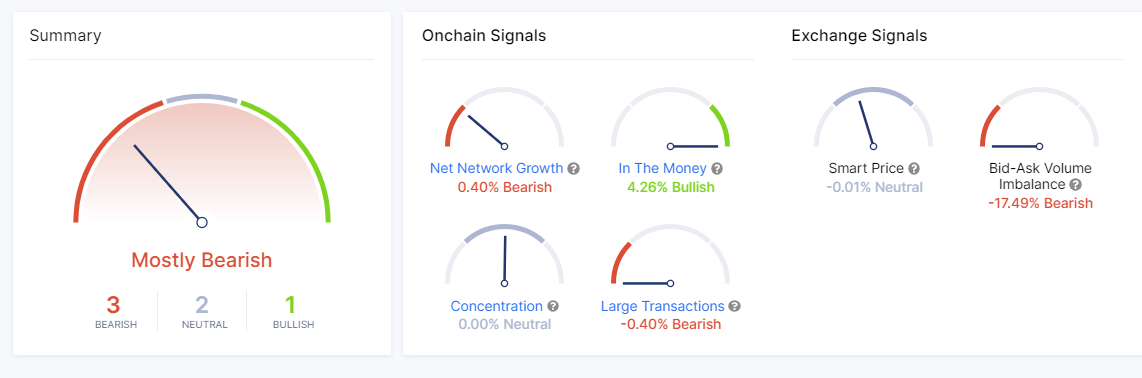Select the 2 Neutral count
Screen dimensions: 1142x378
(205, 312)
